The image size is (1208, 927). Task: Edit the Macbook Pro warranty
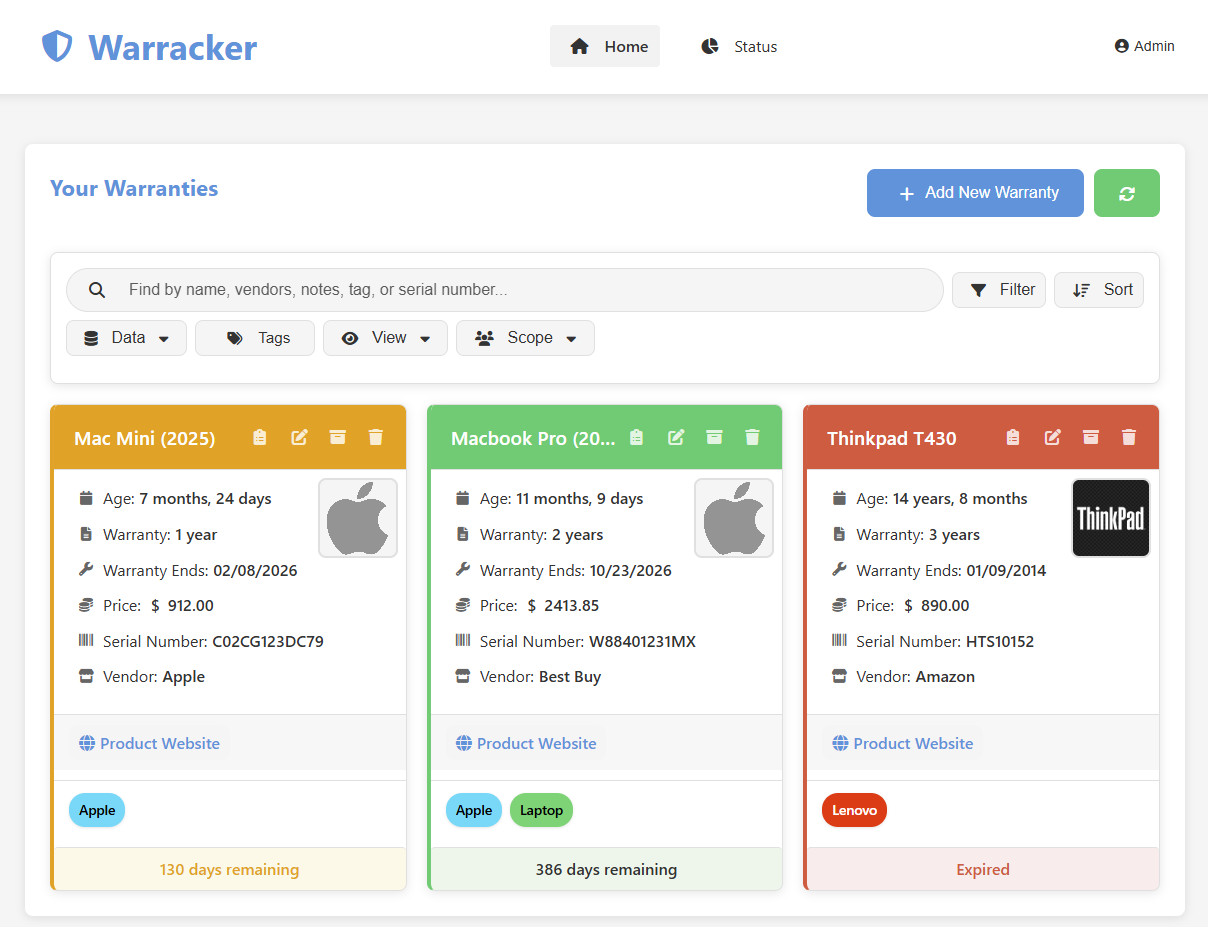pyautogui.click(x=676, y=437)
